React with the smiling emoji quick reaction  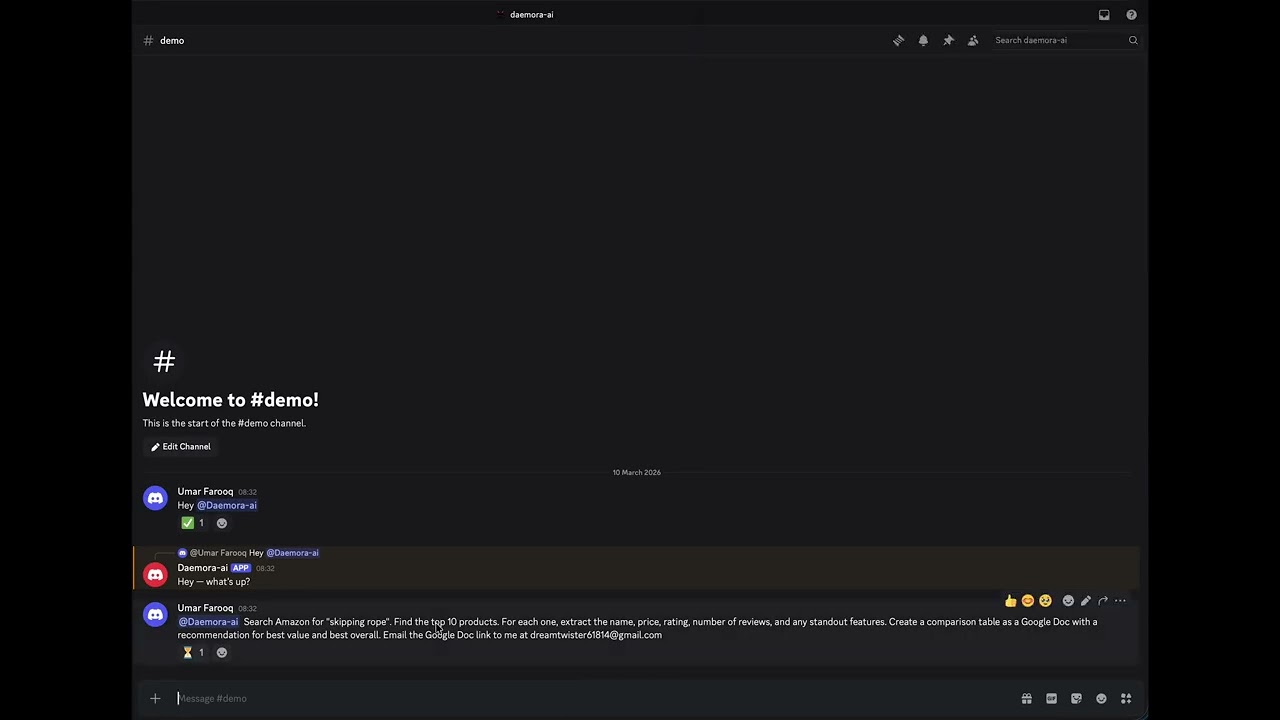tap(1027, 601)
